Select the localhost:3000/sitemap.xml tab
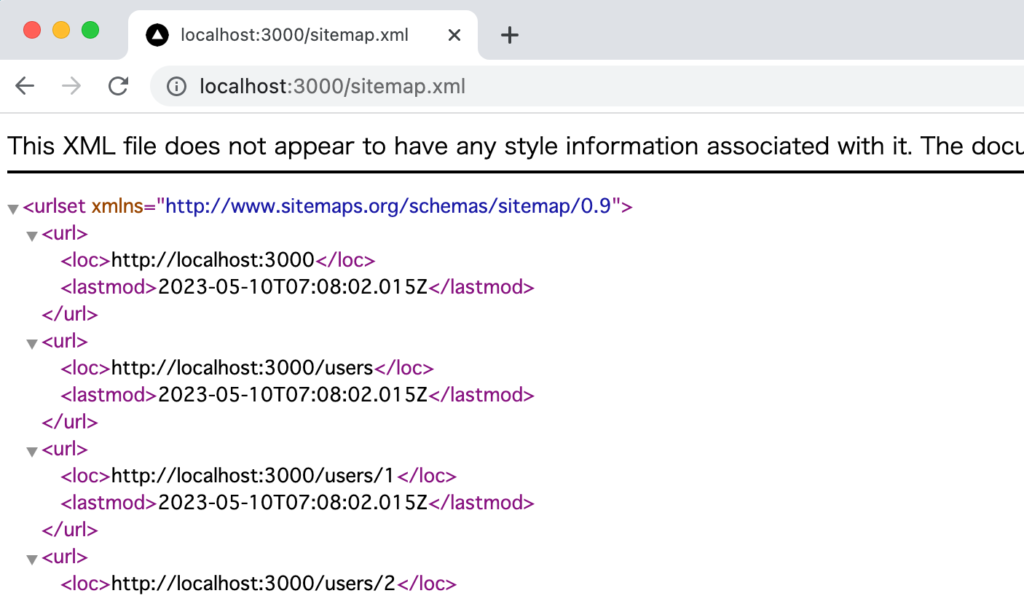1024x596 pixels. 290,34
